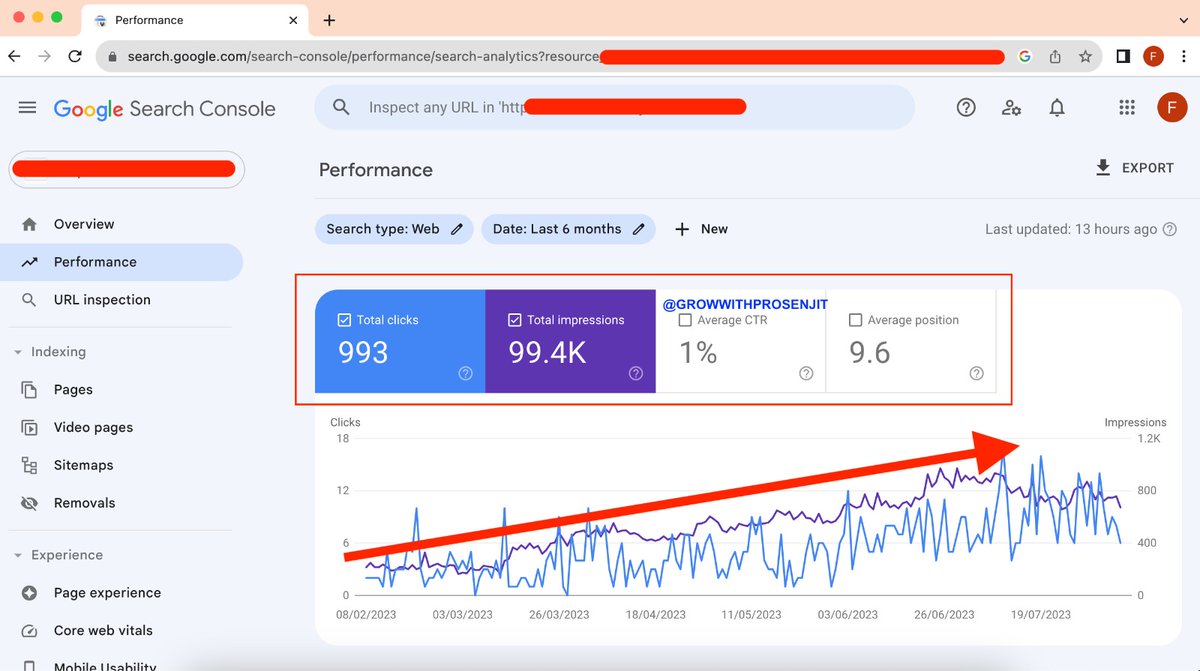The width and height of the screenshot is (1200, 671).
Task: Toggle the browser side panel icon
Action: (1123, 57)
